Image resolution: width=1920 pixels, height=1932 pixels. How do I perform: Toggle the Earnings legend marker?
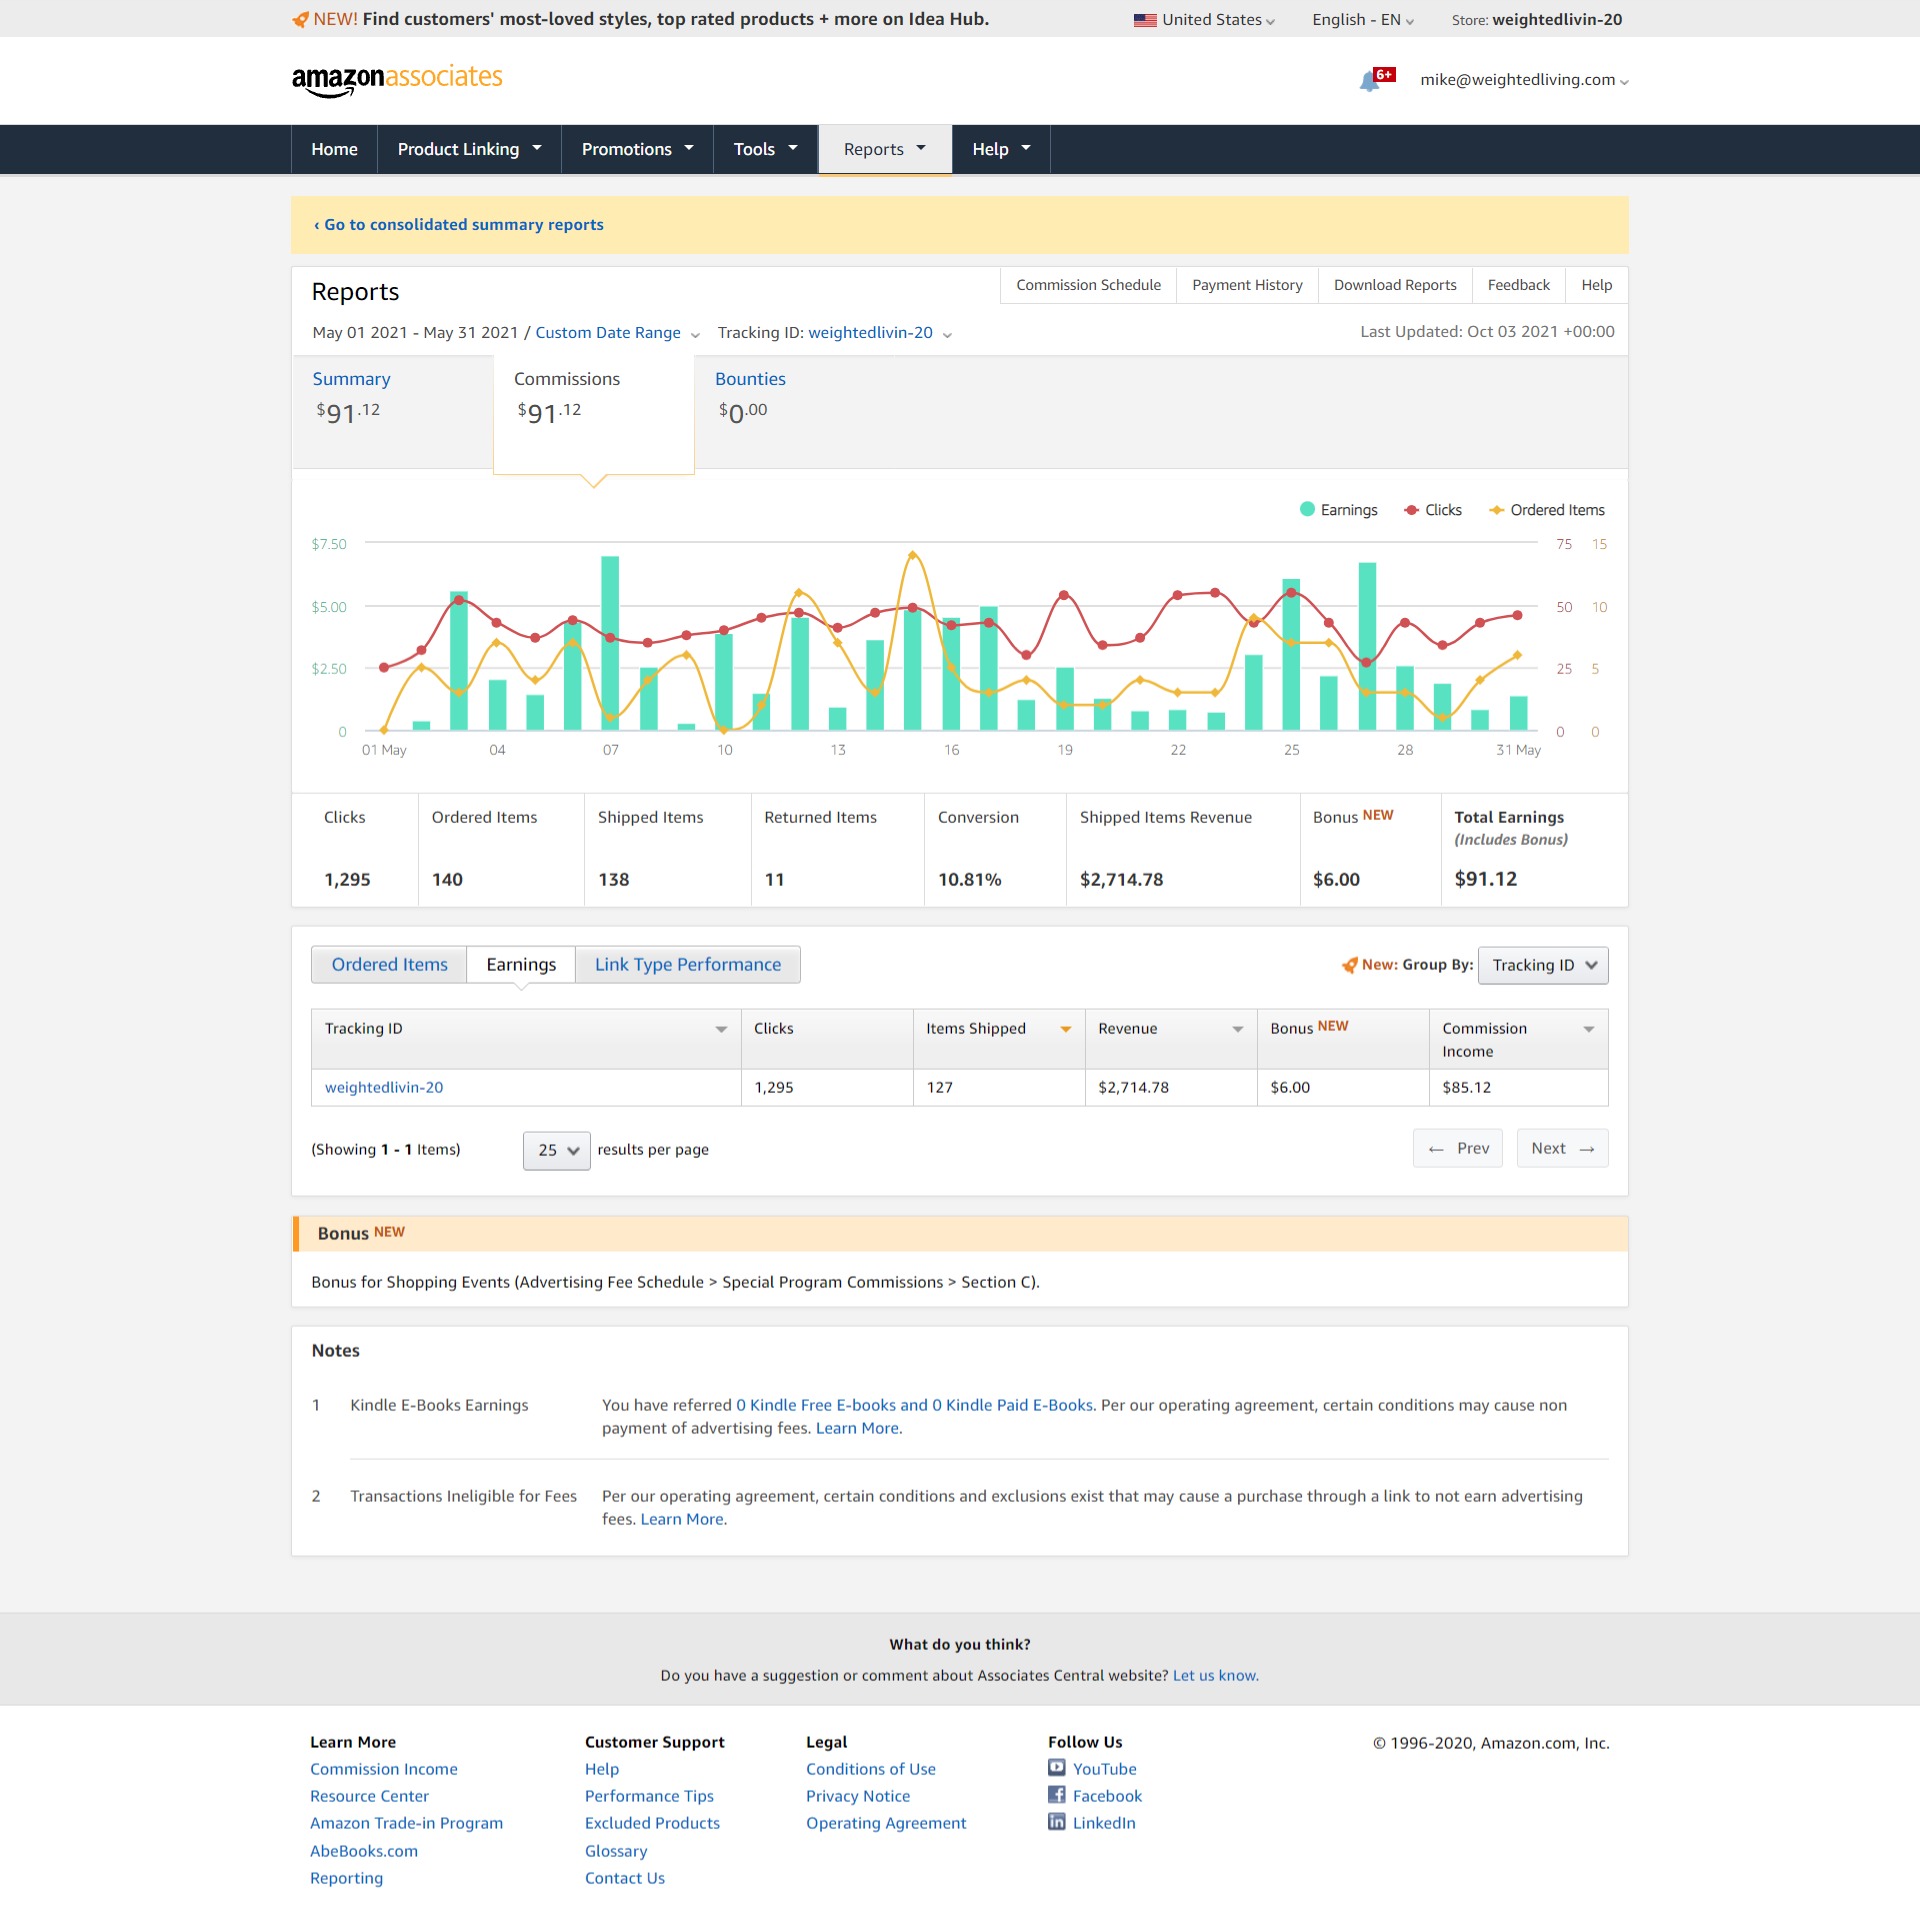(x=1307, y=509)
